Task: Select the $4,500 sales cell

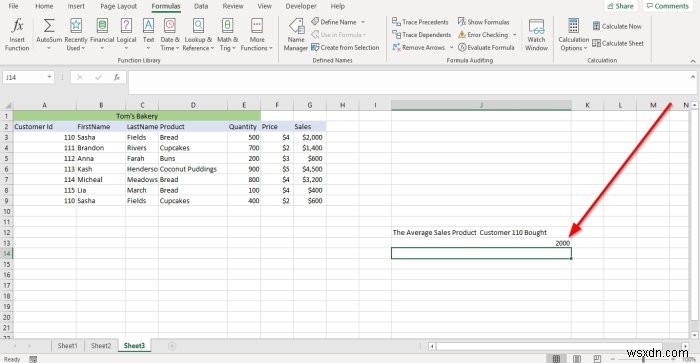Action: [310, 169]
